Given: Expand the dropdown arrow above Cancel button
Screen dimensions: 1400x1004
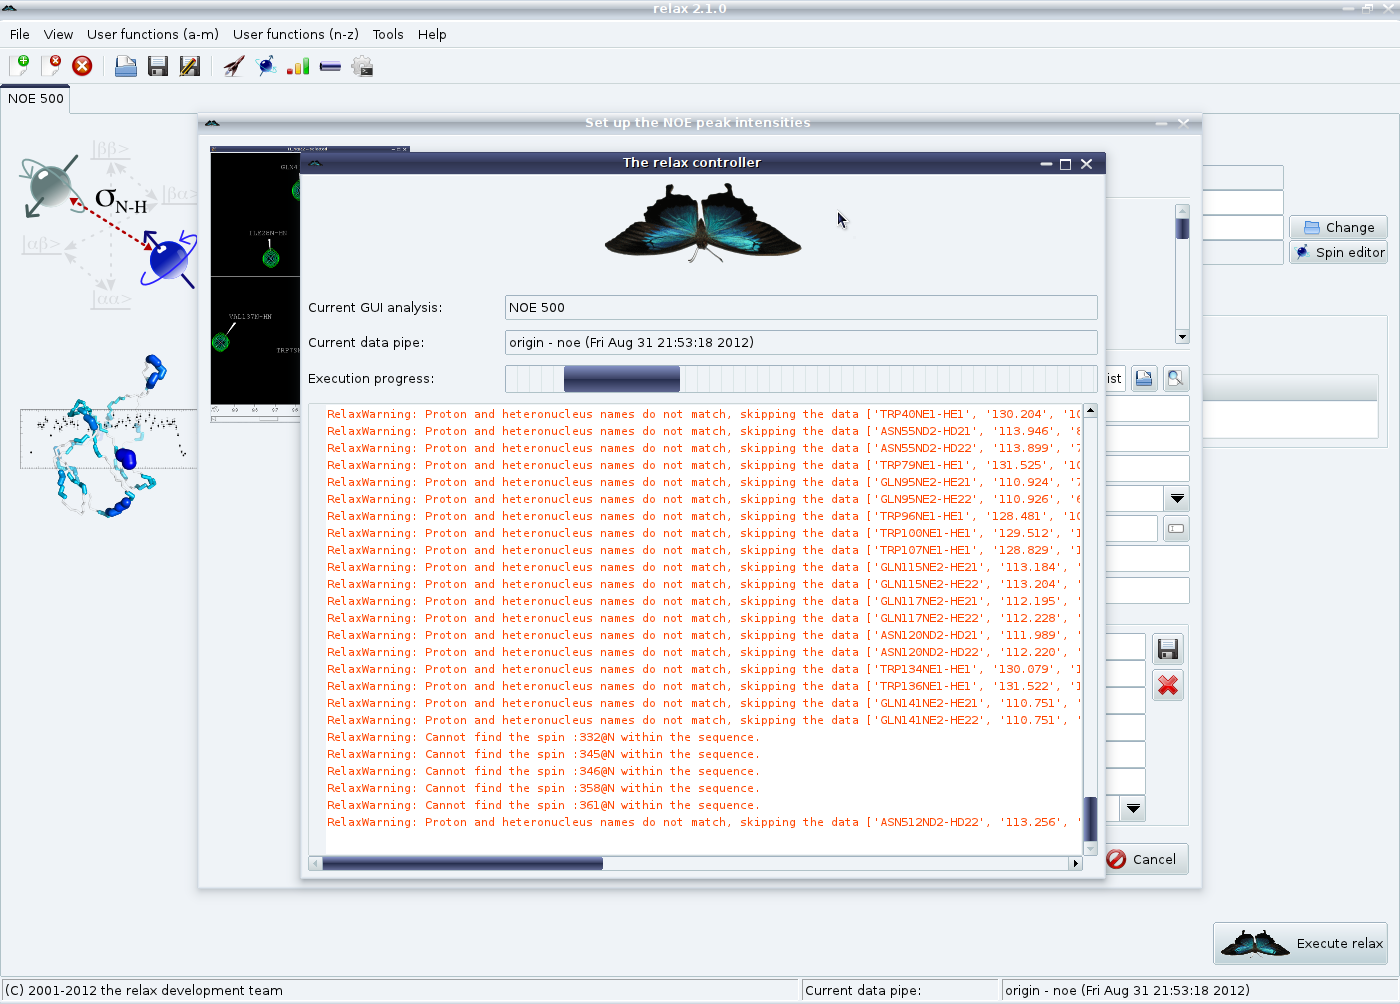Looking at the screenshot, I should [1133, 808].
